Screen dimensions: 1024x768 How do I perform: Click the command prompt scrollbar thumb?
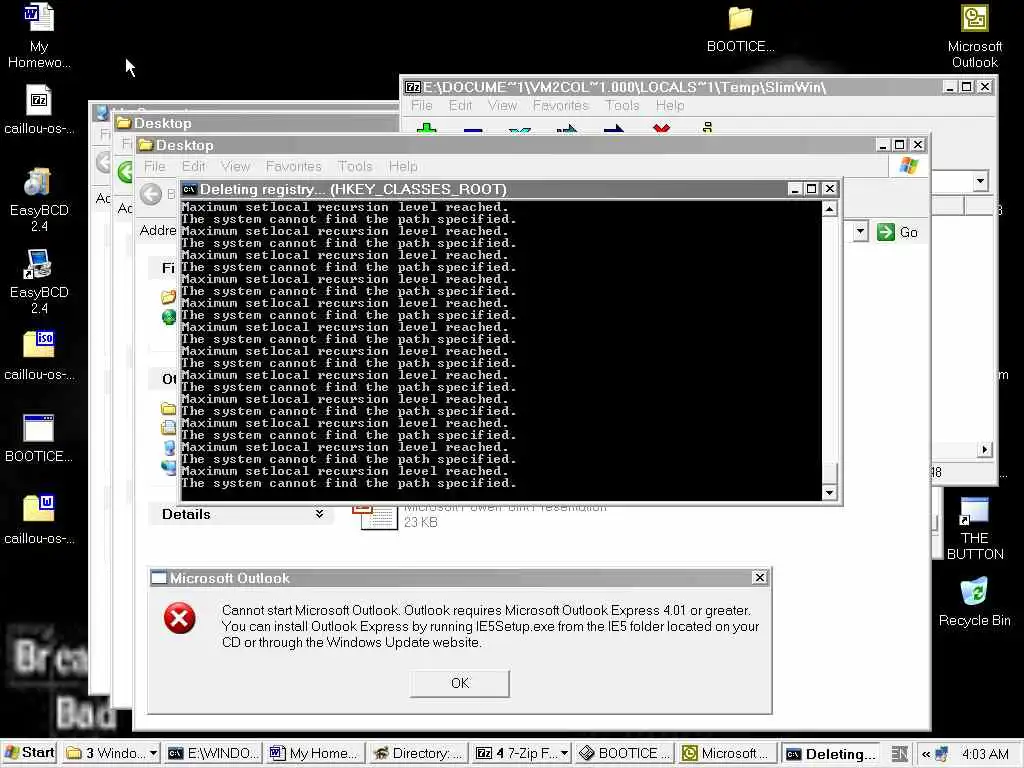tap(829, 473)
